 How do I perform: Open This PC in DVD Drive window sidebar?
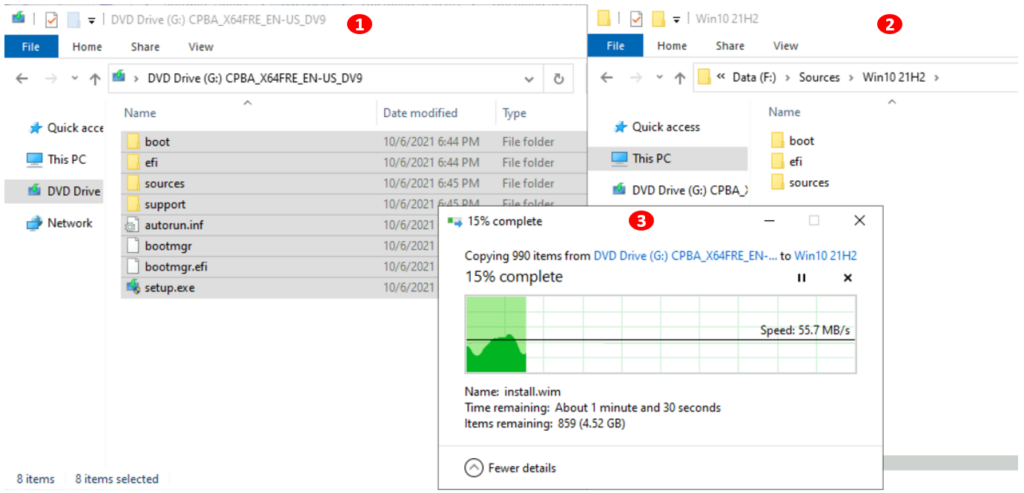click(x=57, y=159)
